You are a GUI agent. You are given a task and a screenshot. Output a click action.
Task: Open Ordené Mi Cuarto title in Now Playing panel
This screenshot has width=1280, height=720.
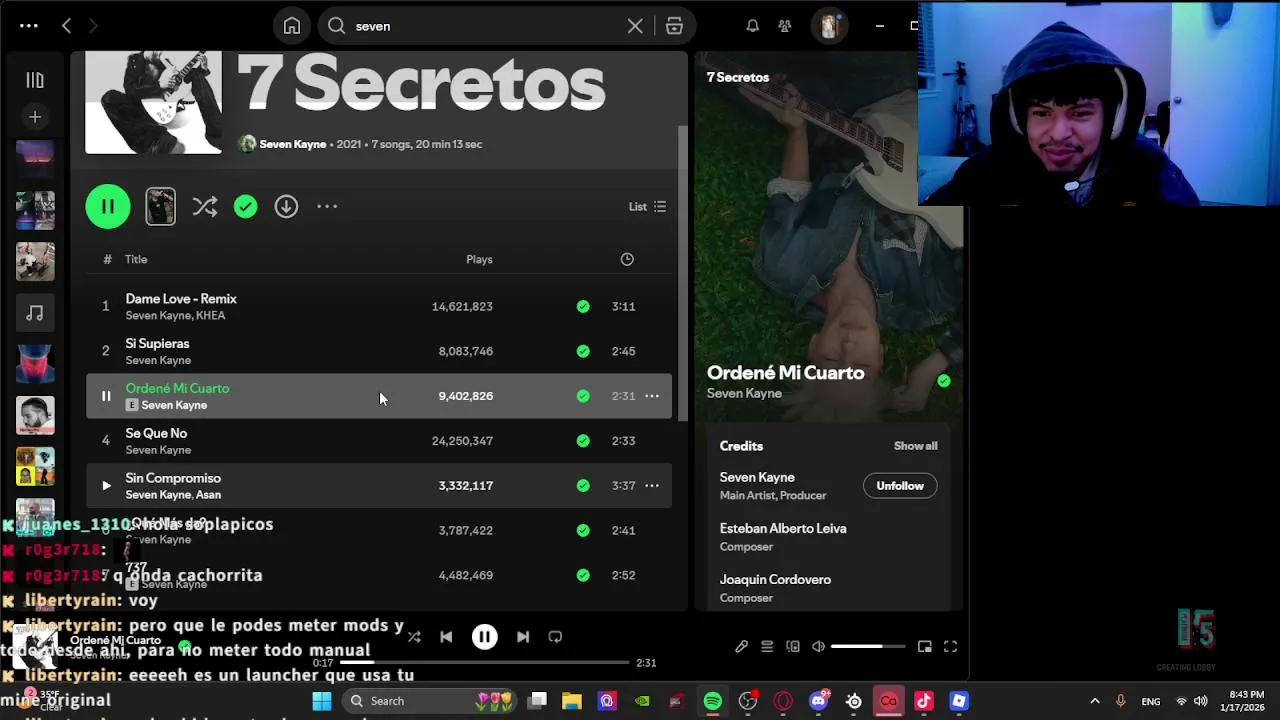[785, 373]
